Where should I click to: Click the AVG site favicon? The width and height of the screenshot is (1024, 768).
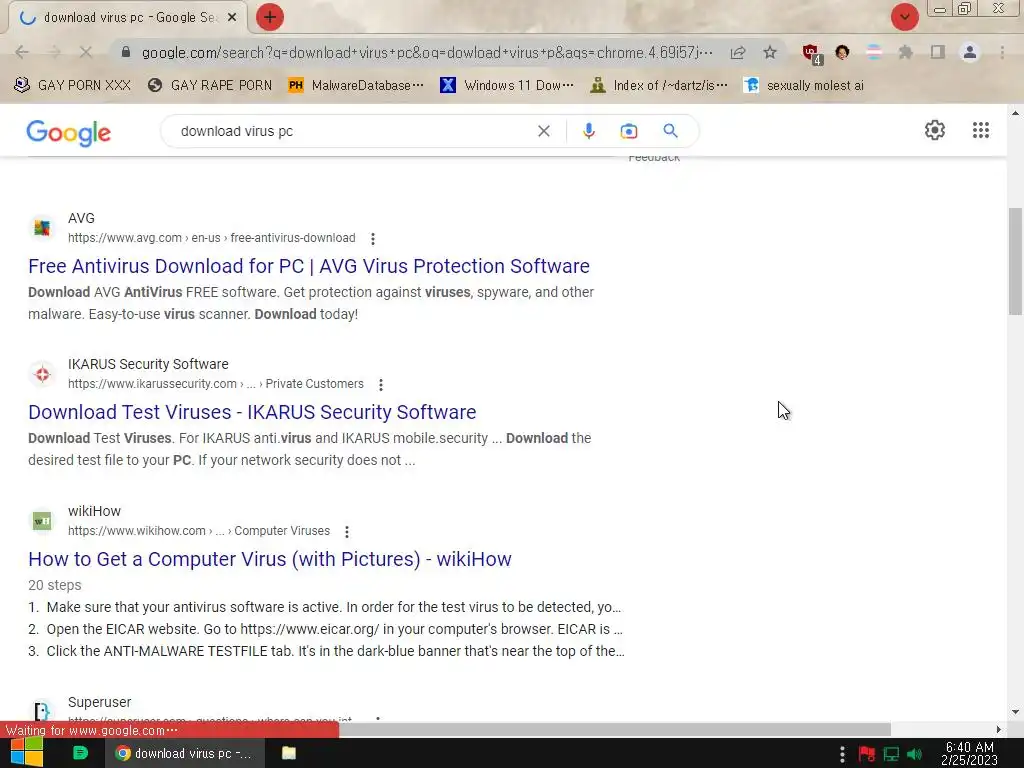(x=42, y=228)
